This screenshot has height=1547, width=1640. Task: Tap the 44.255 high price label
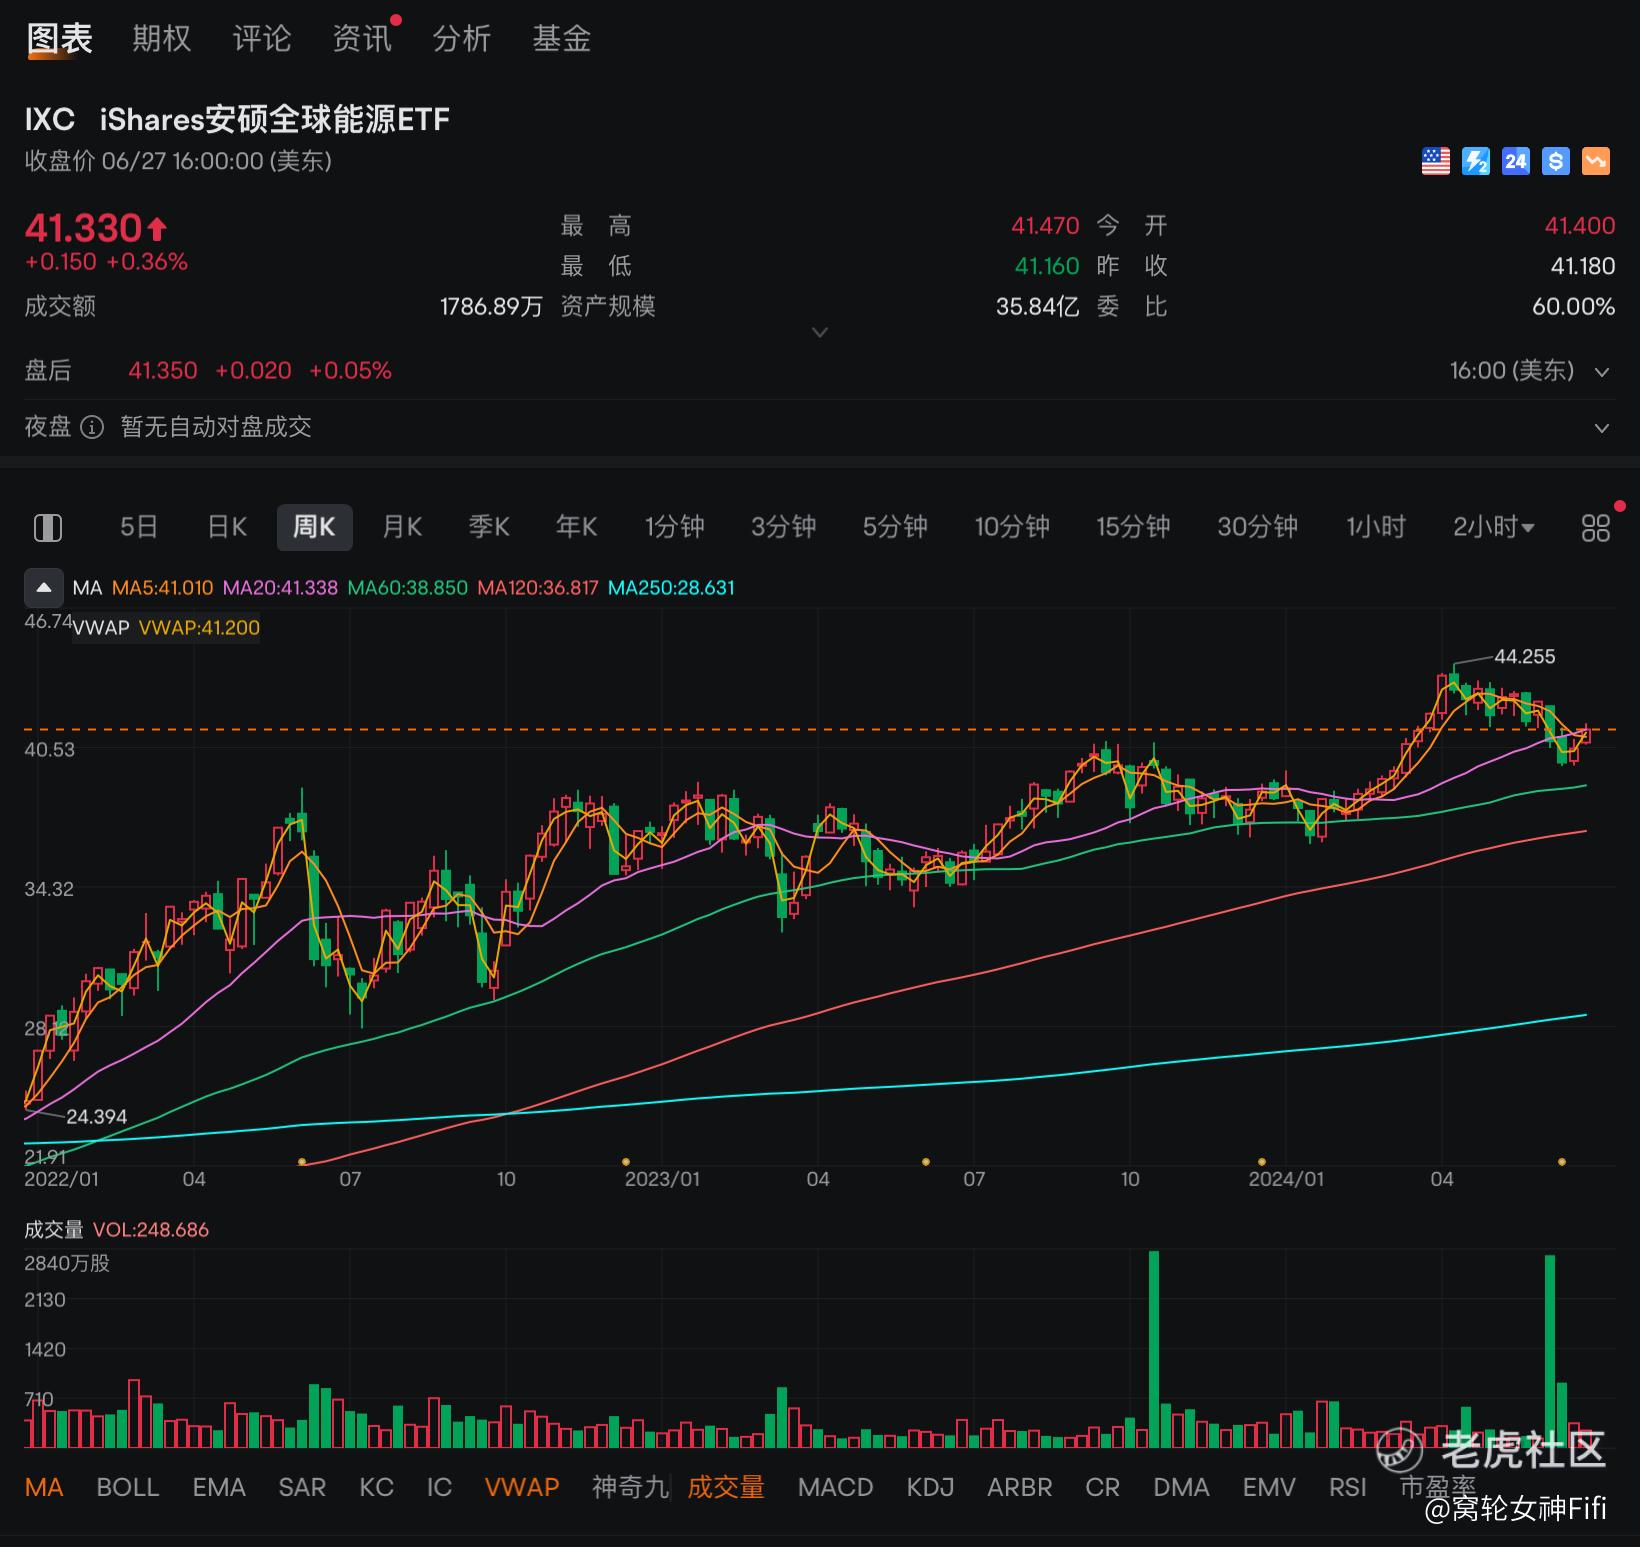pyautogui.click(x=1524, y=657)
